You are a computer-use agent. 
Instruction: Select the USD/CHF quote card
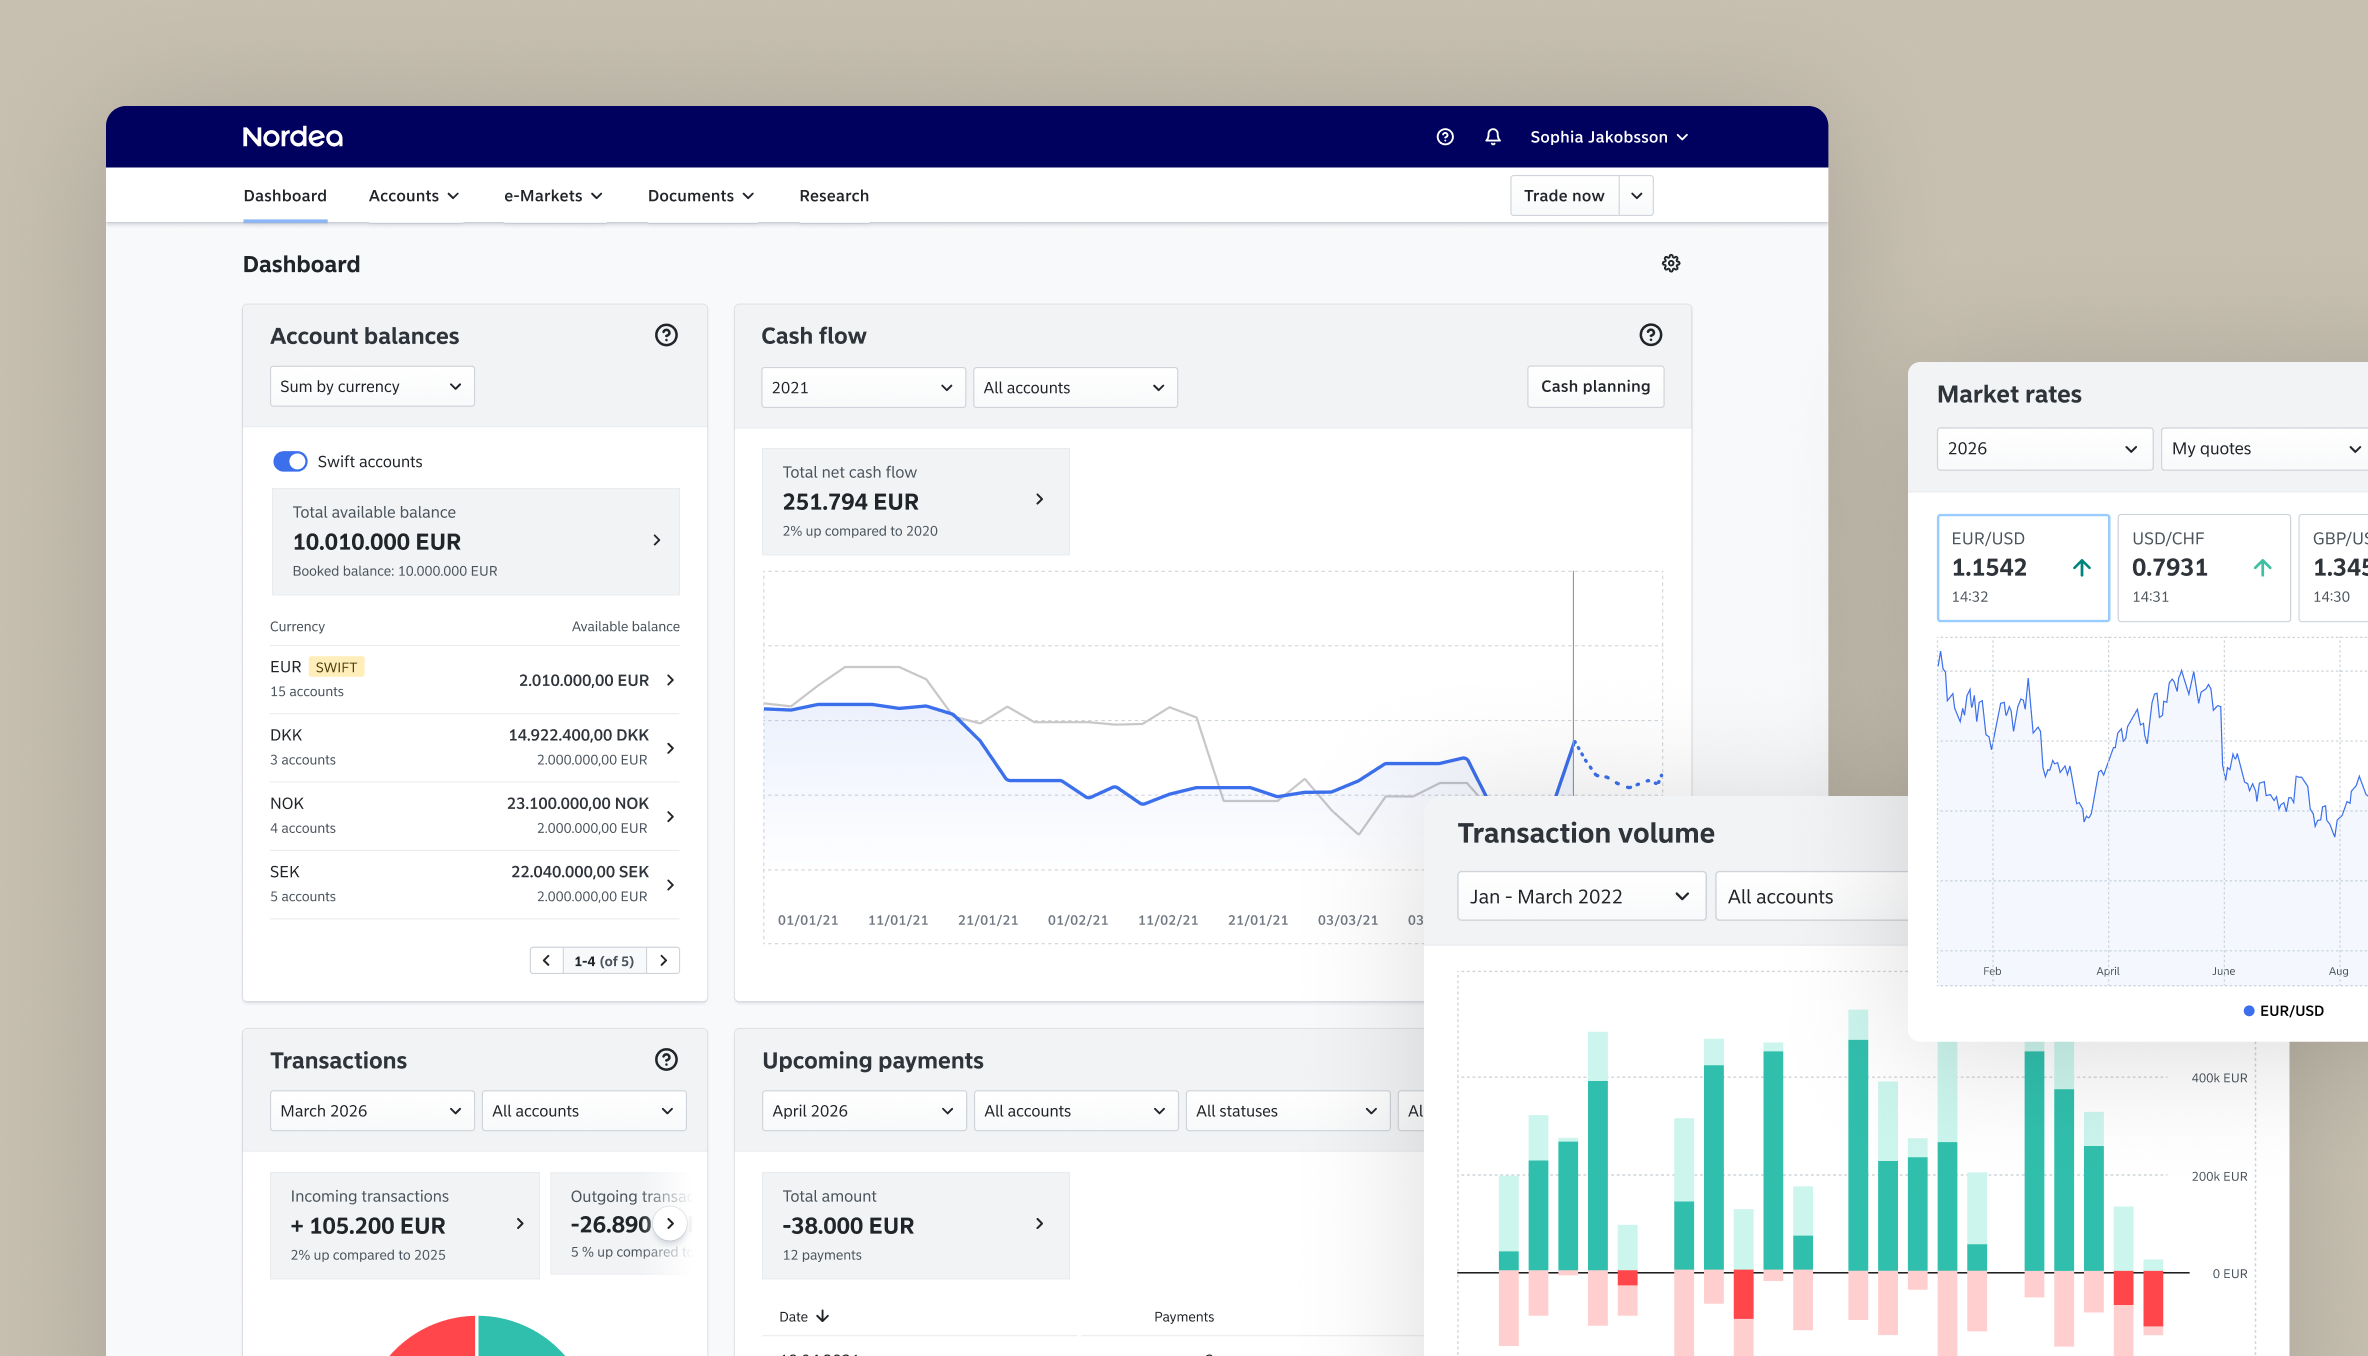point(2204,567)
